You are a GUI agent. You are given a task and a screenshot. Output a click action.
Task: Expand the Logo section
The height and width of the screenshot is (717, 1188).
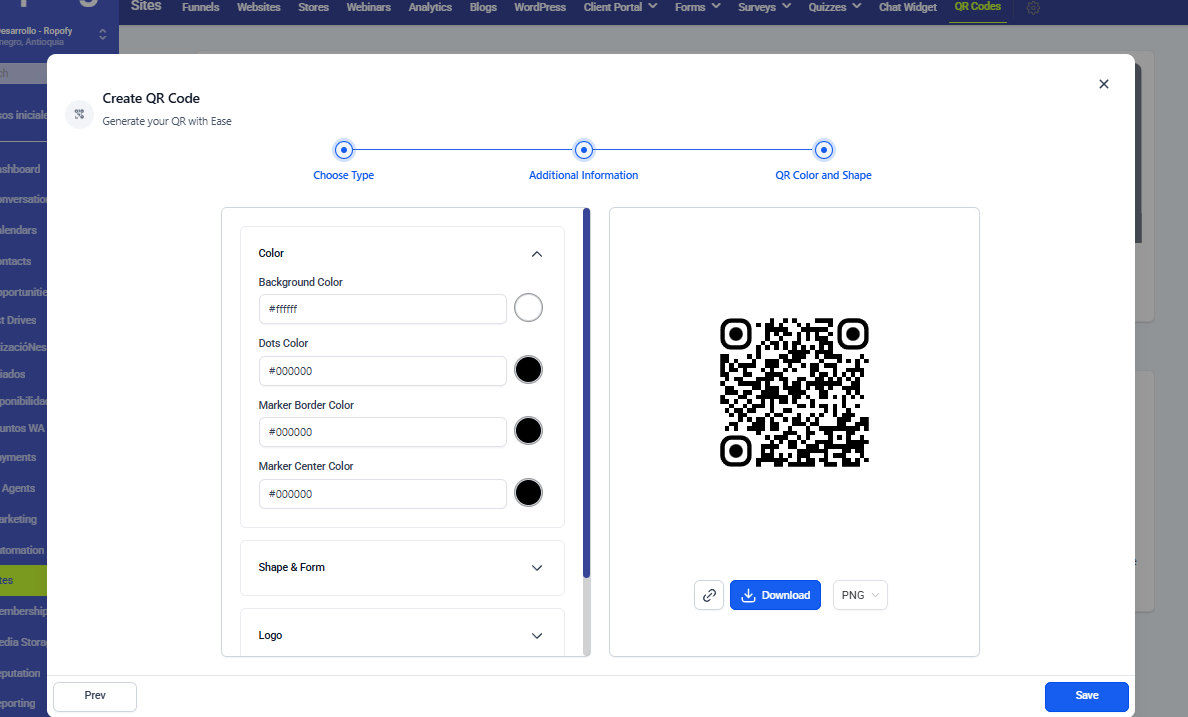[x=537, y=636]
